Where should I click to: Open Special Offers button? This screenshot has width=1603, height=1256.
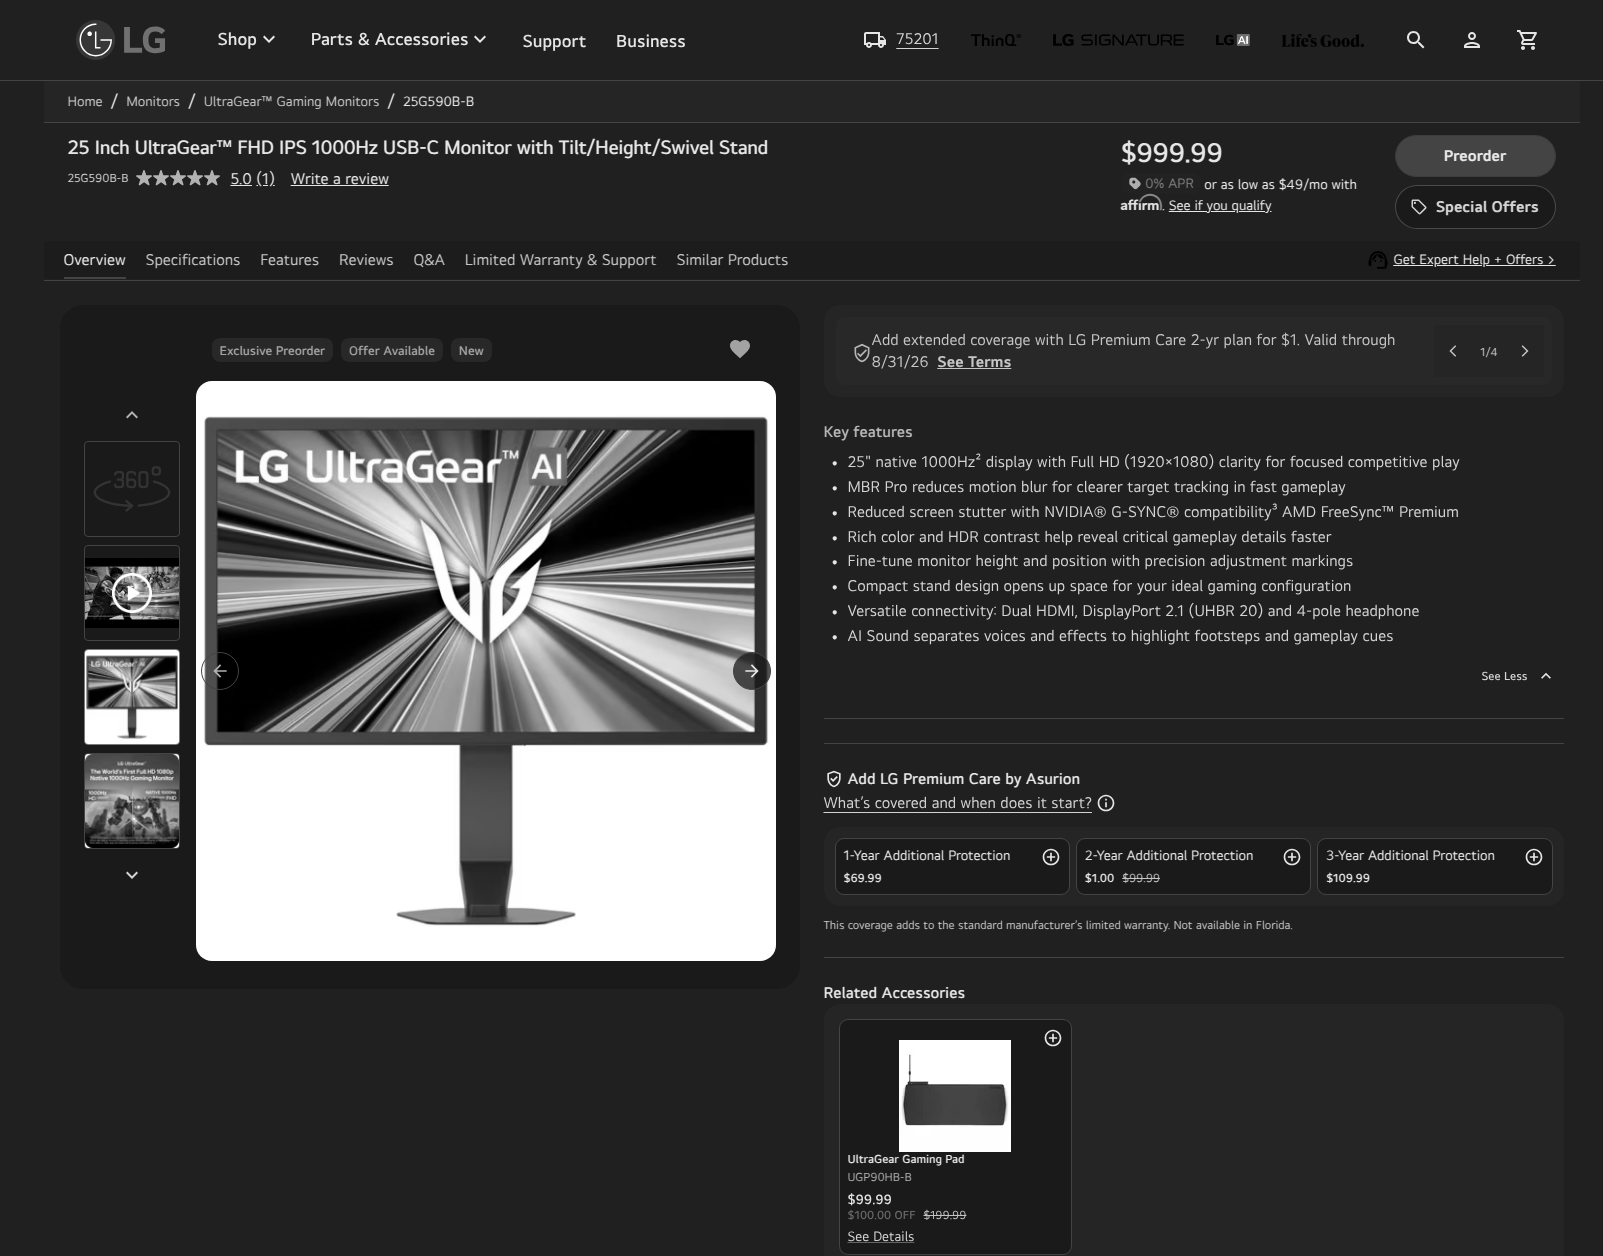pos(1475,207)
